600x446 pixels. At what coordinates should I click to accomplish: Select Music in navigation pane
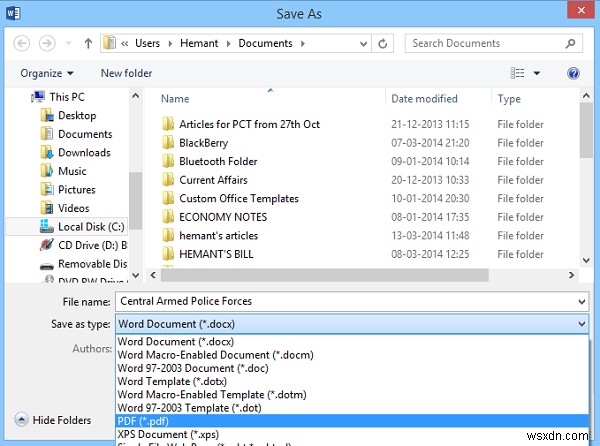[x=63, y=171]
